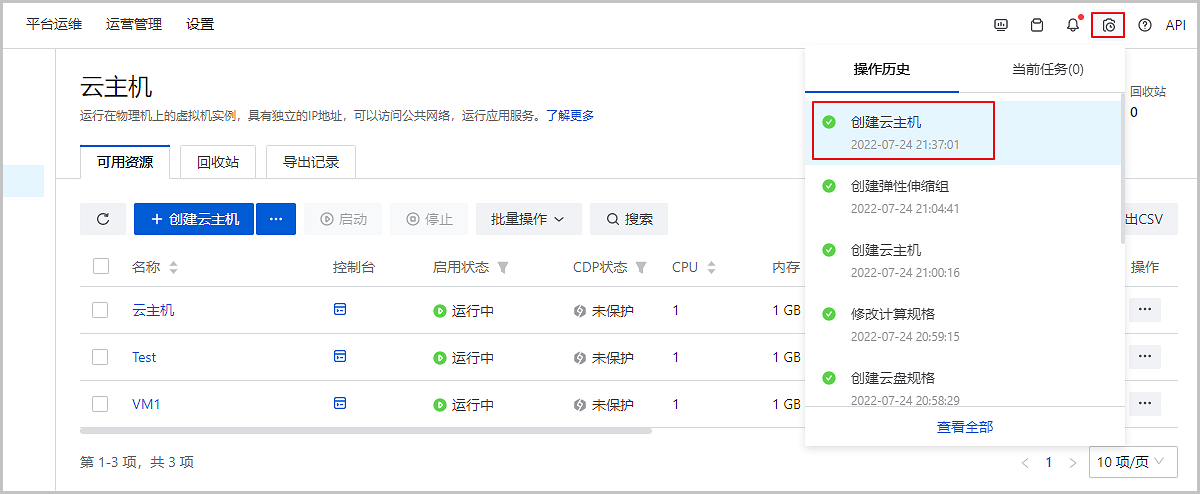Select all rows with header checkbox
1200x494 pixels.
click(100, 267)
